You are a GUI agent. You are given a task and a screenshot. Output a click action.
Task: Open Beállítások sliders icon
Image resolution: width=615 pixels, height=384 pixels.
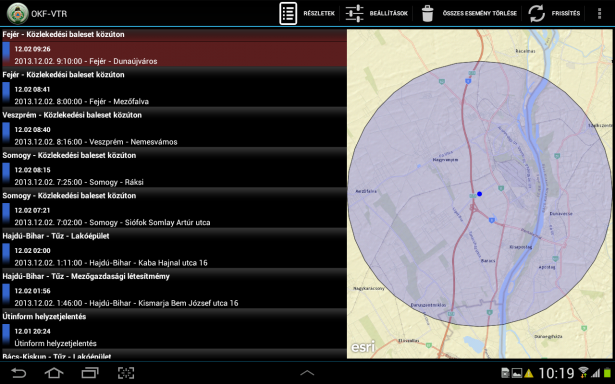(x=354, y=13)
